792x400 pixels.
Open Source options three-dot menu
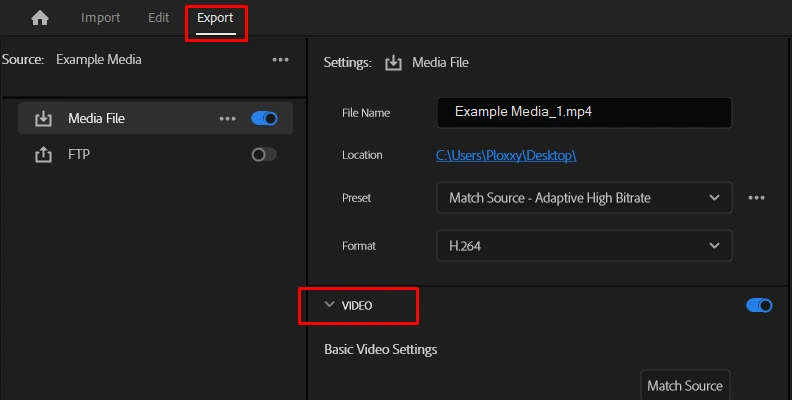pyautogui.click(x=280, y=60)
